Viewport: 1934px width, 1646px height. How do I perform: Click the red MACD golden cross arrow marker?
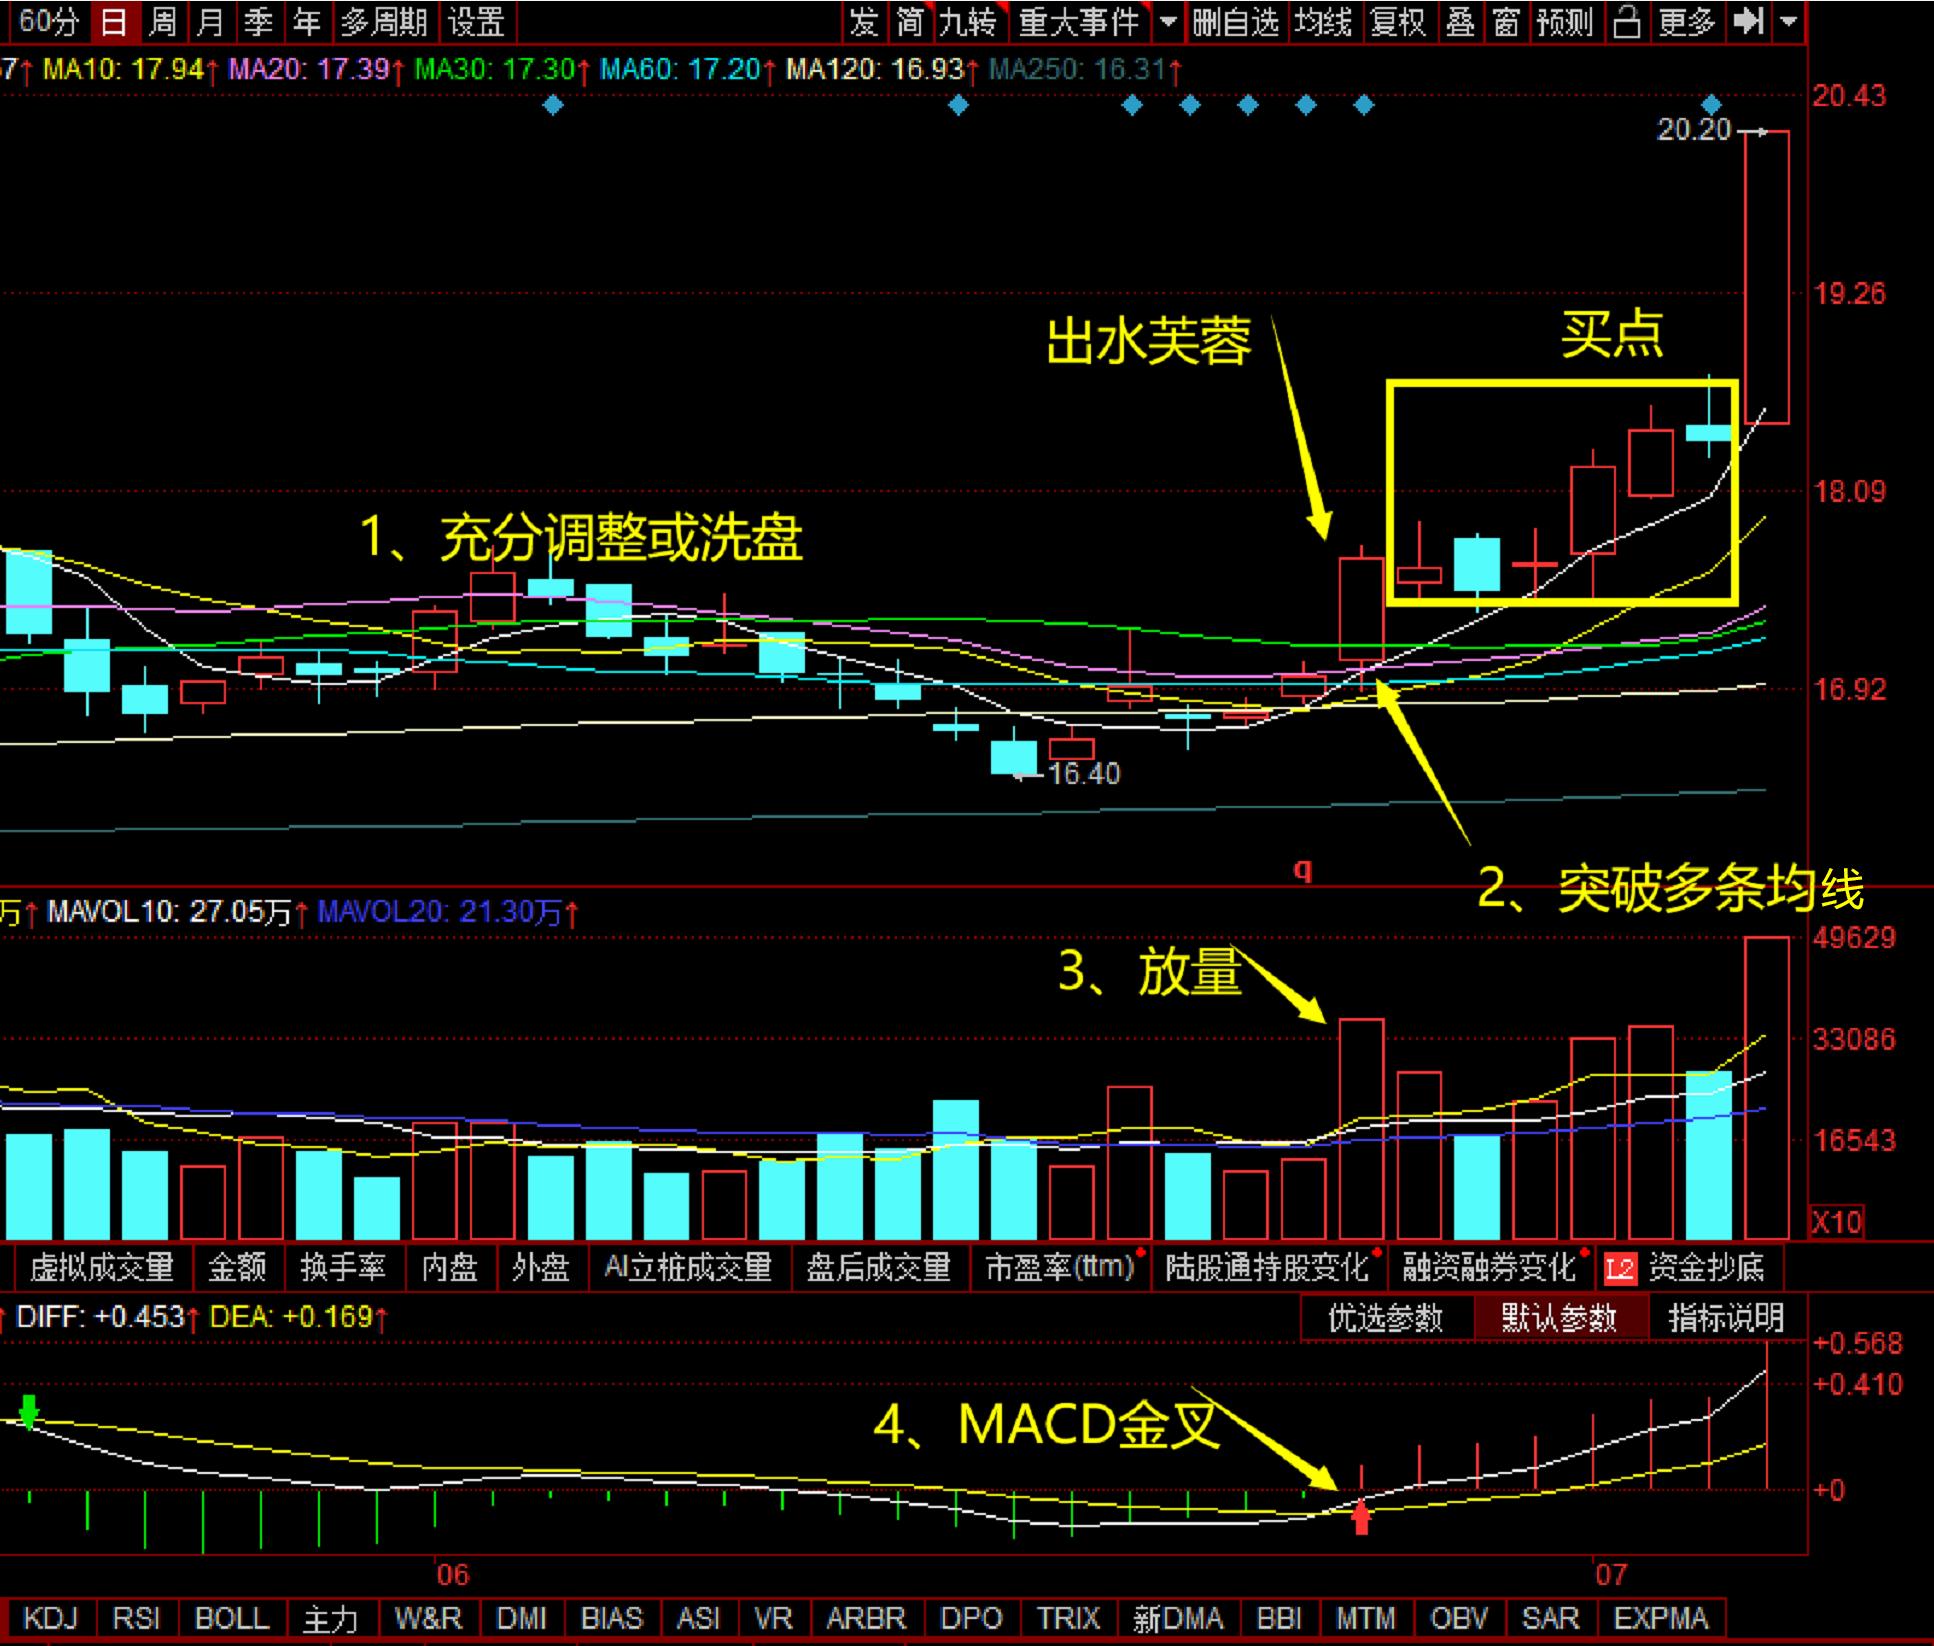click(1361, 1518)
